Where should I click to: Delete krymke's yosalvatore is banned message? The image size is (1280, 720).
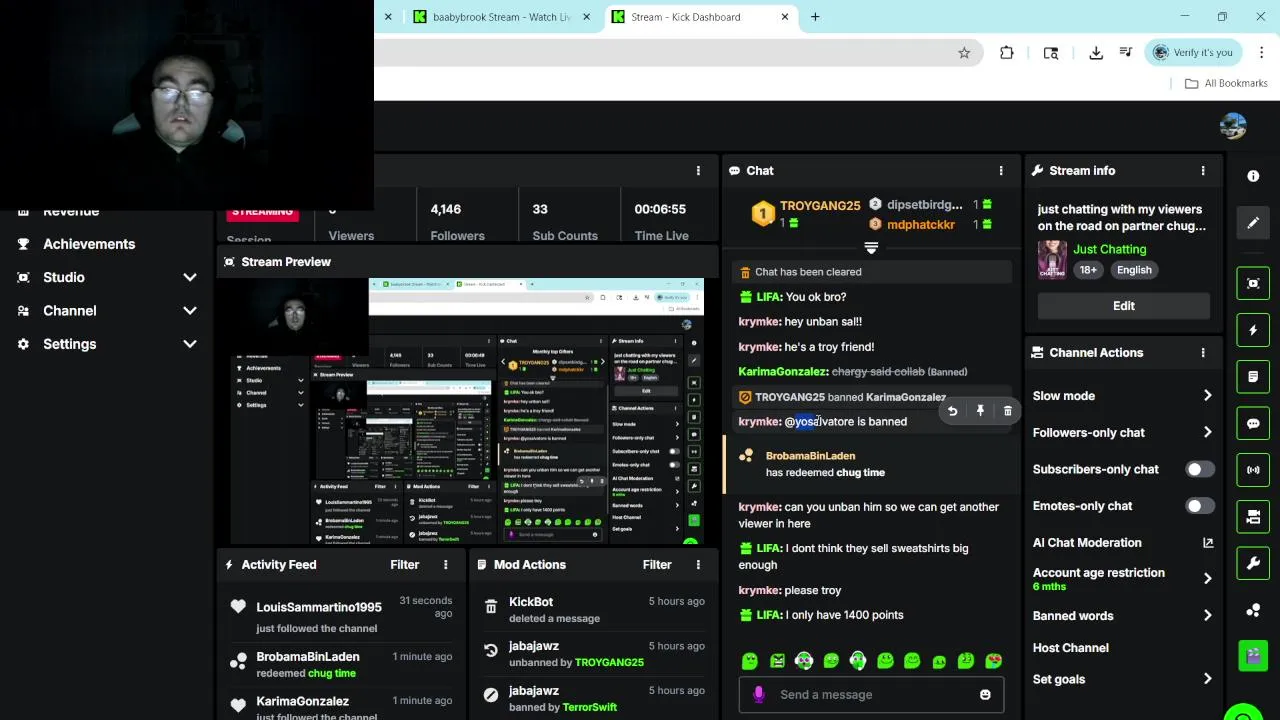click(x=1007, y=411)
